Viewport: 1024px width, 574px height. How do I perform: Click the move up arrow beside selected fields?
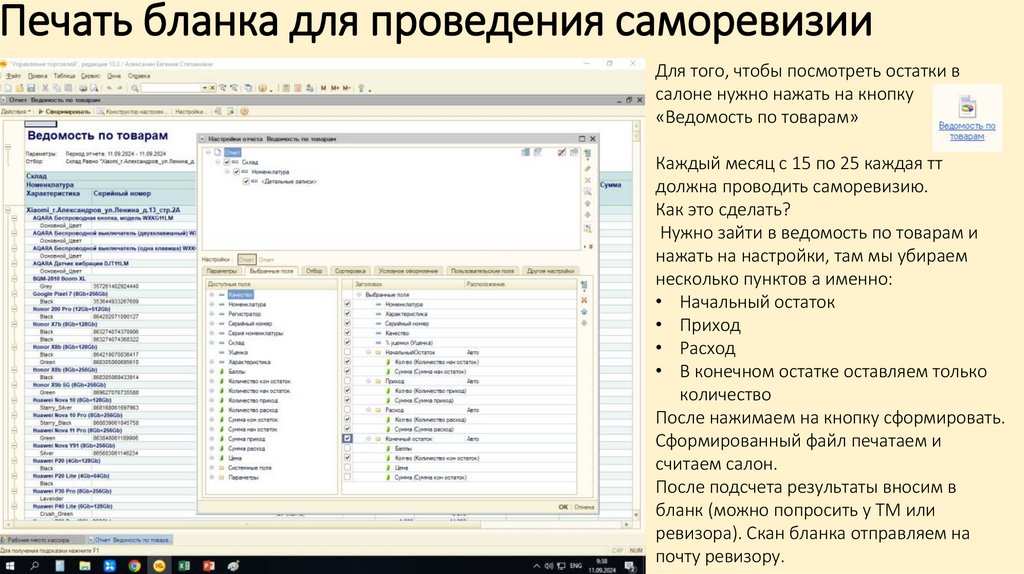(x=584, y=311)
